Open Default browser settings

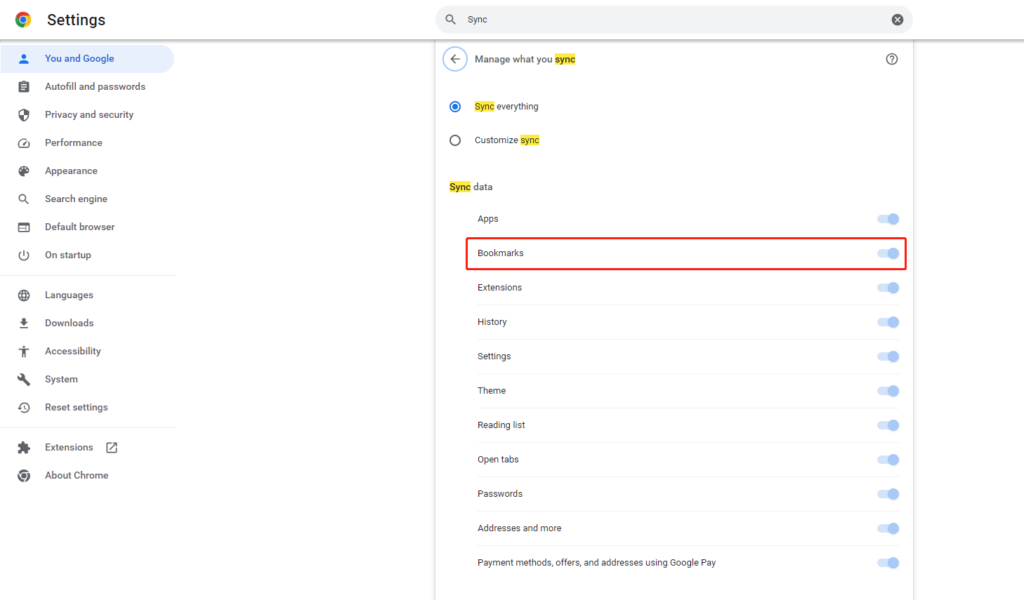[x=88, y=227]
